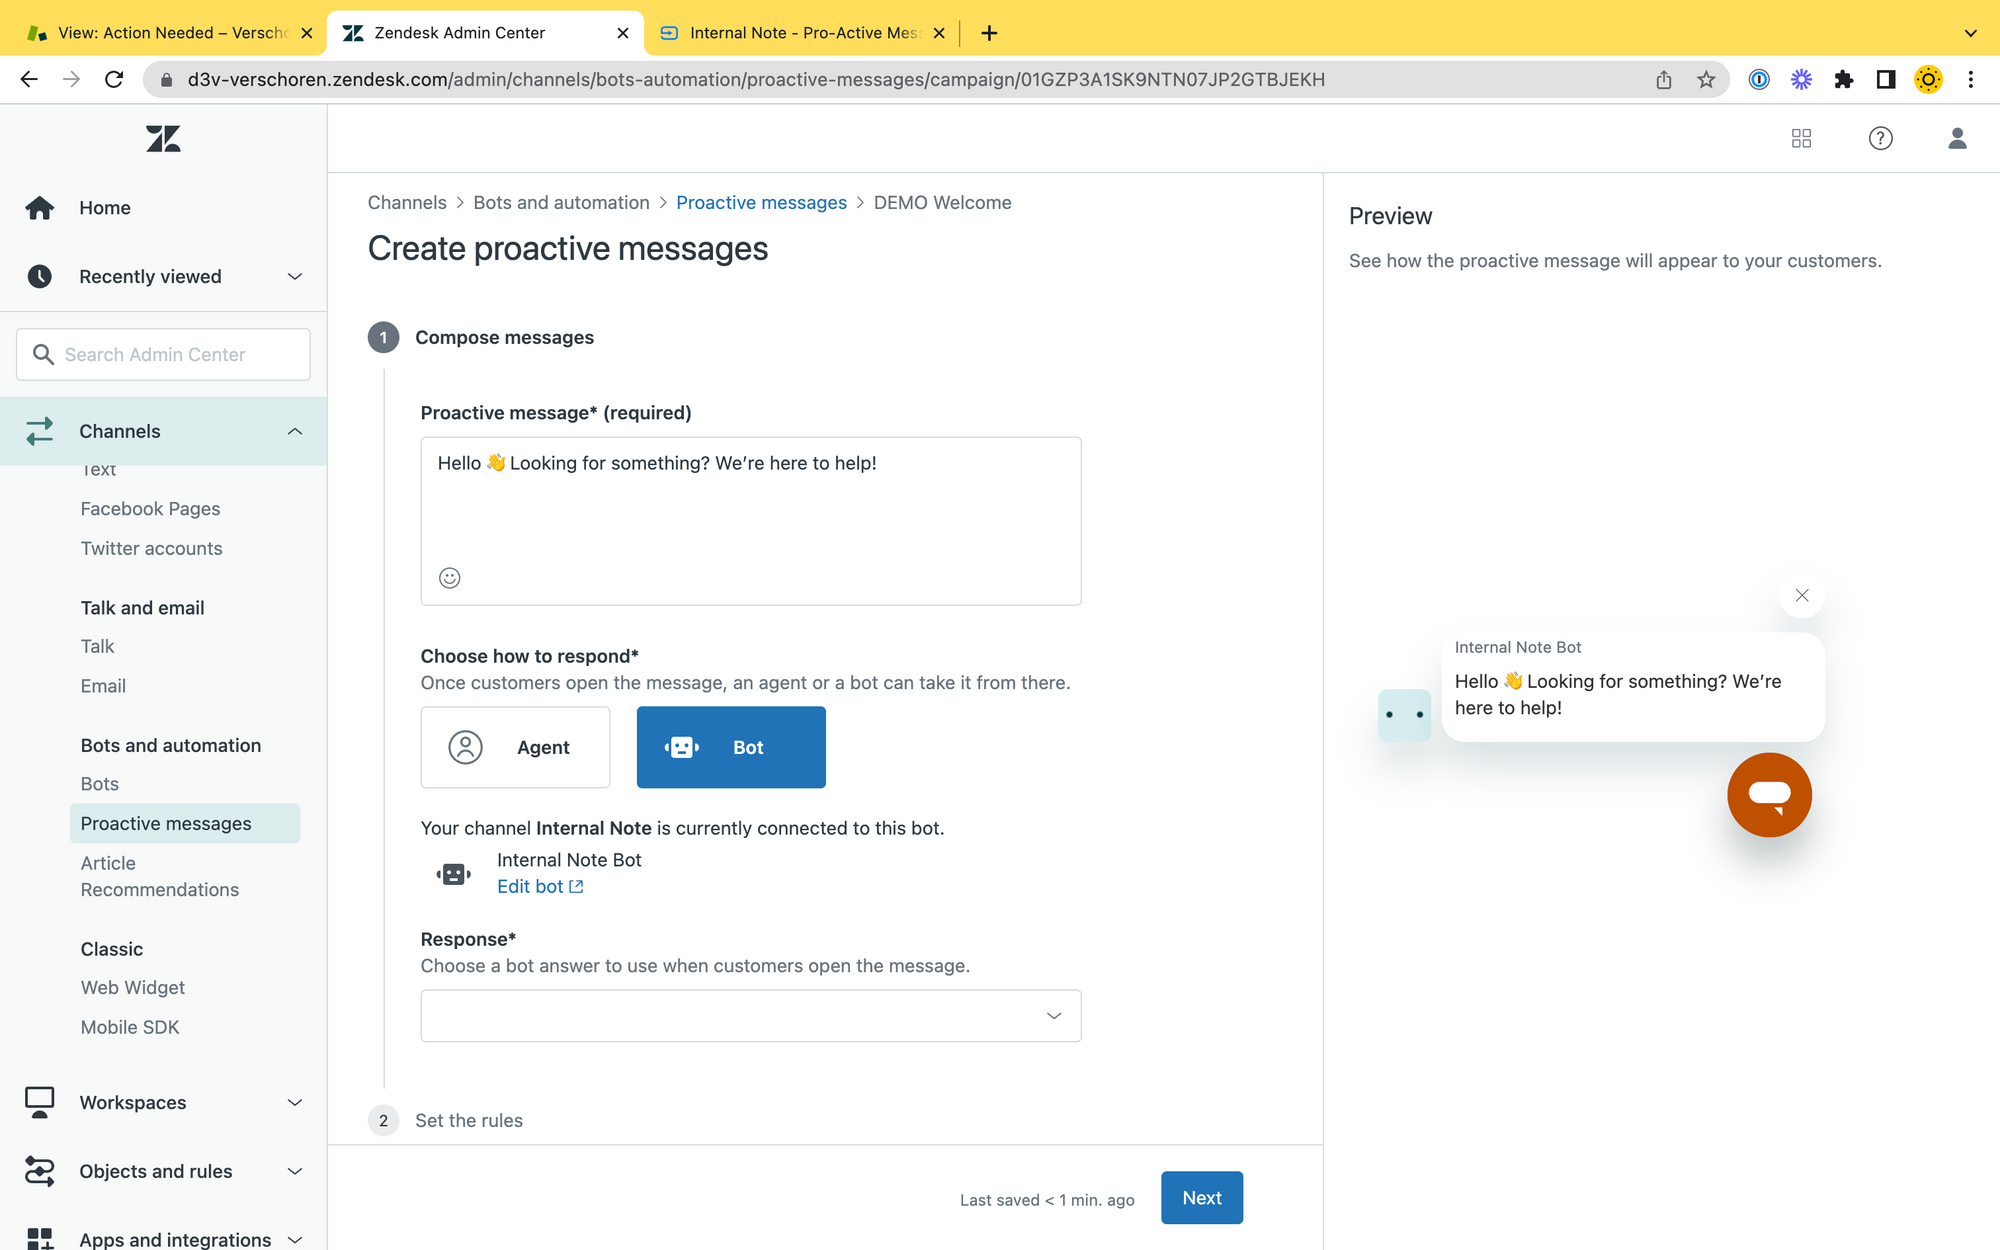
Task: Bookmark this page with star icon
Action: coord(1706,80)
